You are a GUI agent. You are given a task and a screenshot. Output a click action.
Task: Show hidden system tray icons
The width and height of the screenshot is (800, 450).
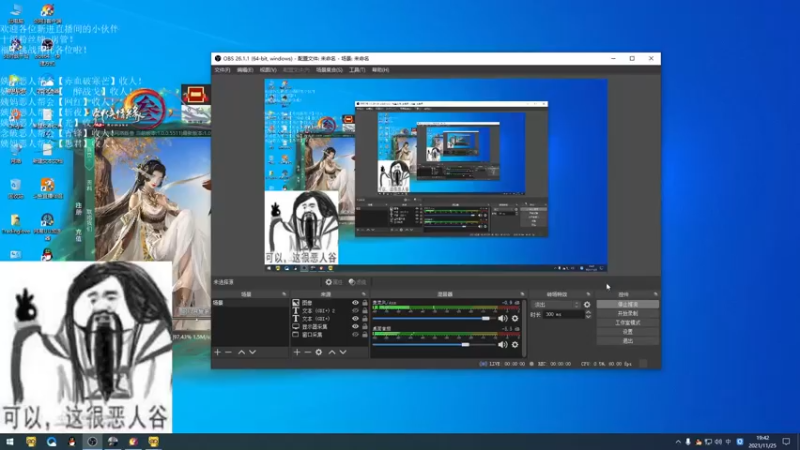click(x=678, y=442)
